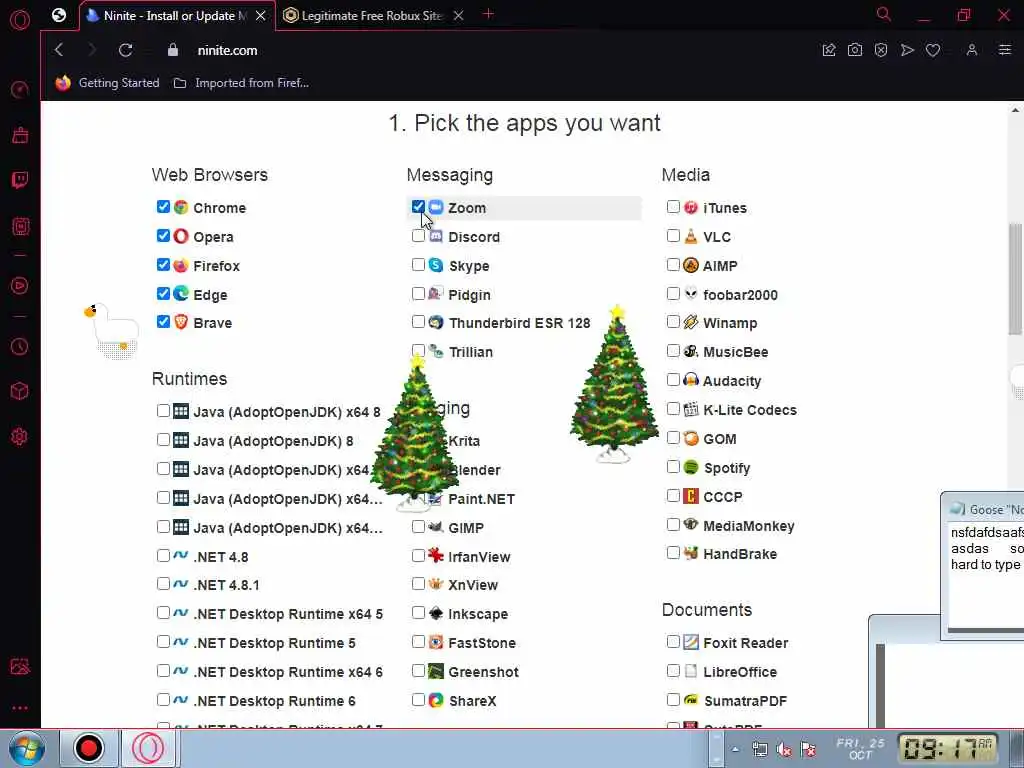This screenshot has width=1024, height=768.
Task: Open Extensions cube icon in sidebar
Action: point(20,391)
